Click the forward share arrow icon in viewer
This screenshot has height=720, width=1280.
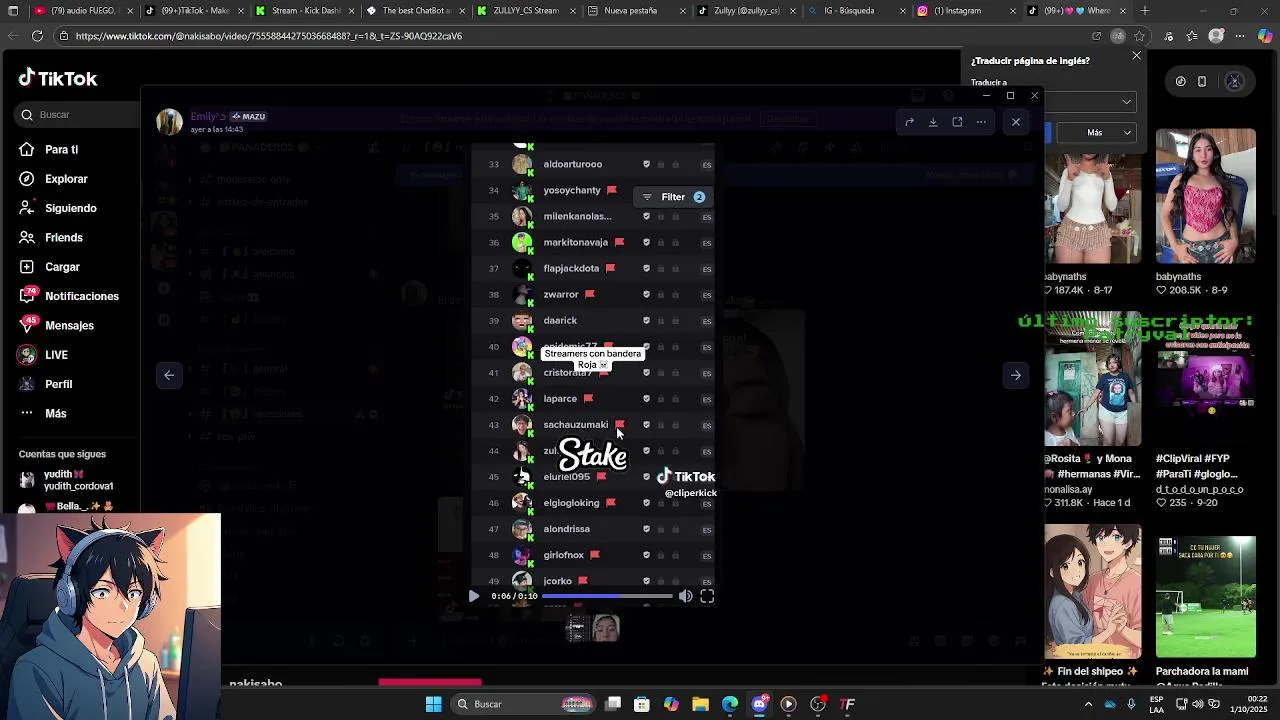click(909, 122)
